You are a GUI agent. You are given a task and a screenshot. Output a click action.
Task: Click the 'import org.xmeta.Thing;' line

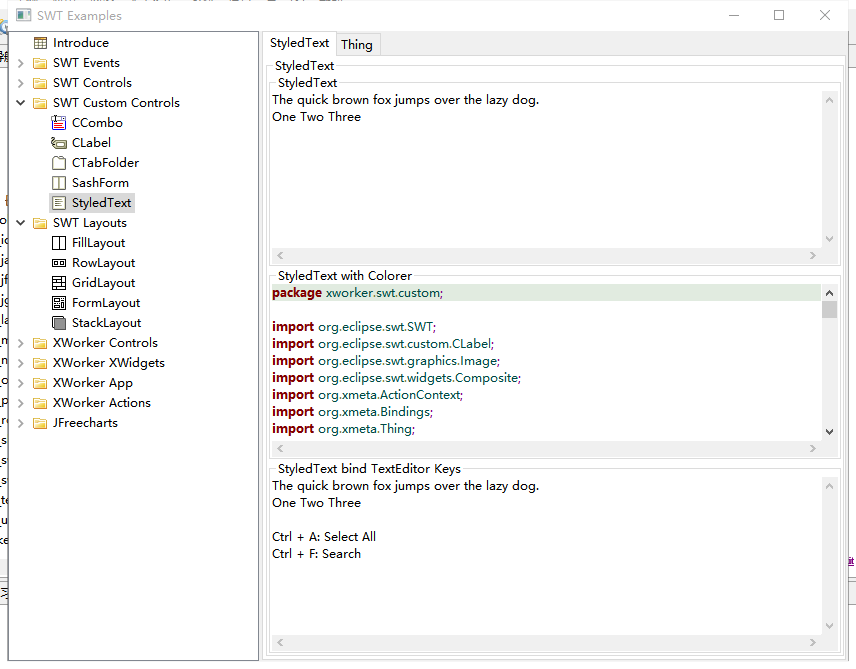click(343, 429)
